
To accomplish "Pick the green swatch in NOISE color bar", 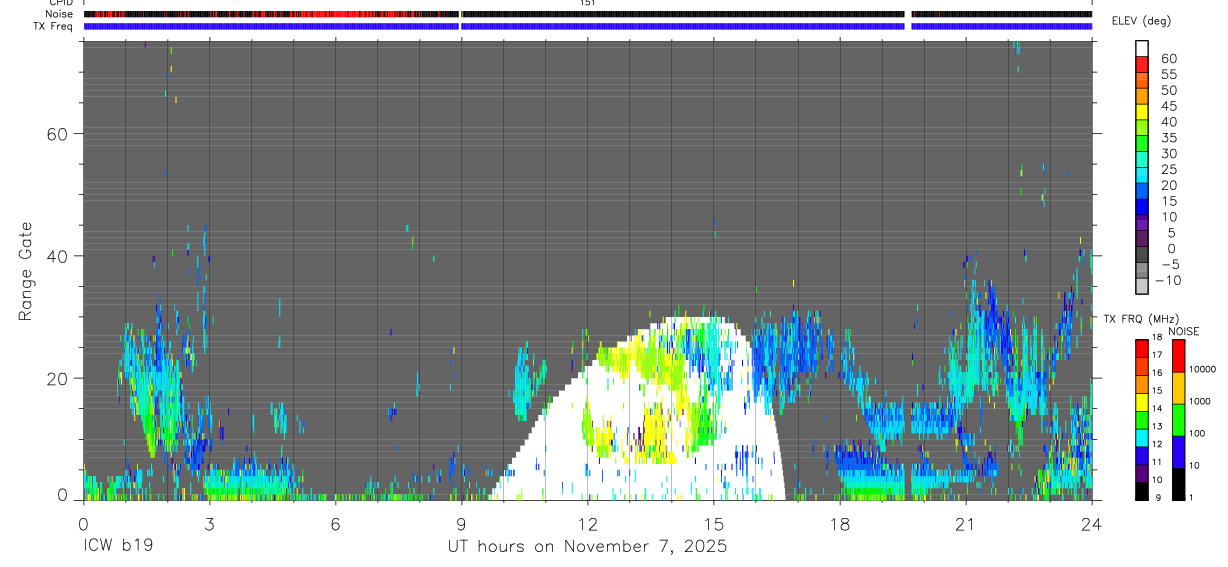I will [x=1177, y=420].
